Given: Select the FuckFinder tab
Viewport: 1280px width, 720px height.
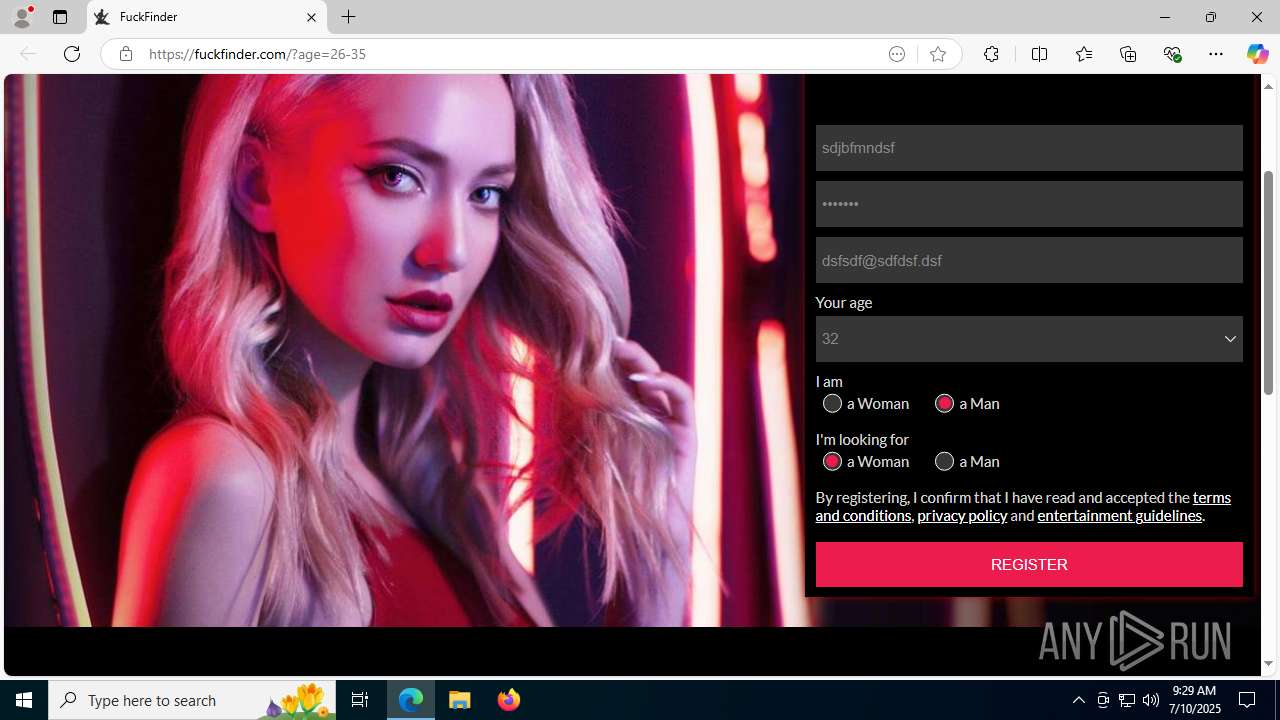Looking at the screenshot, I should tap(207, 17).
